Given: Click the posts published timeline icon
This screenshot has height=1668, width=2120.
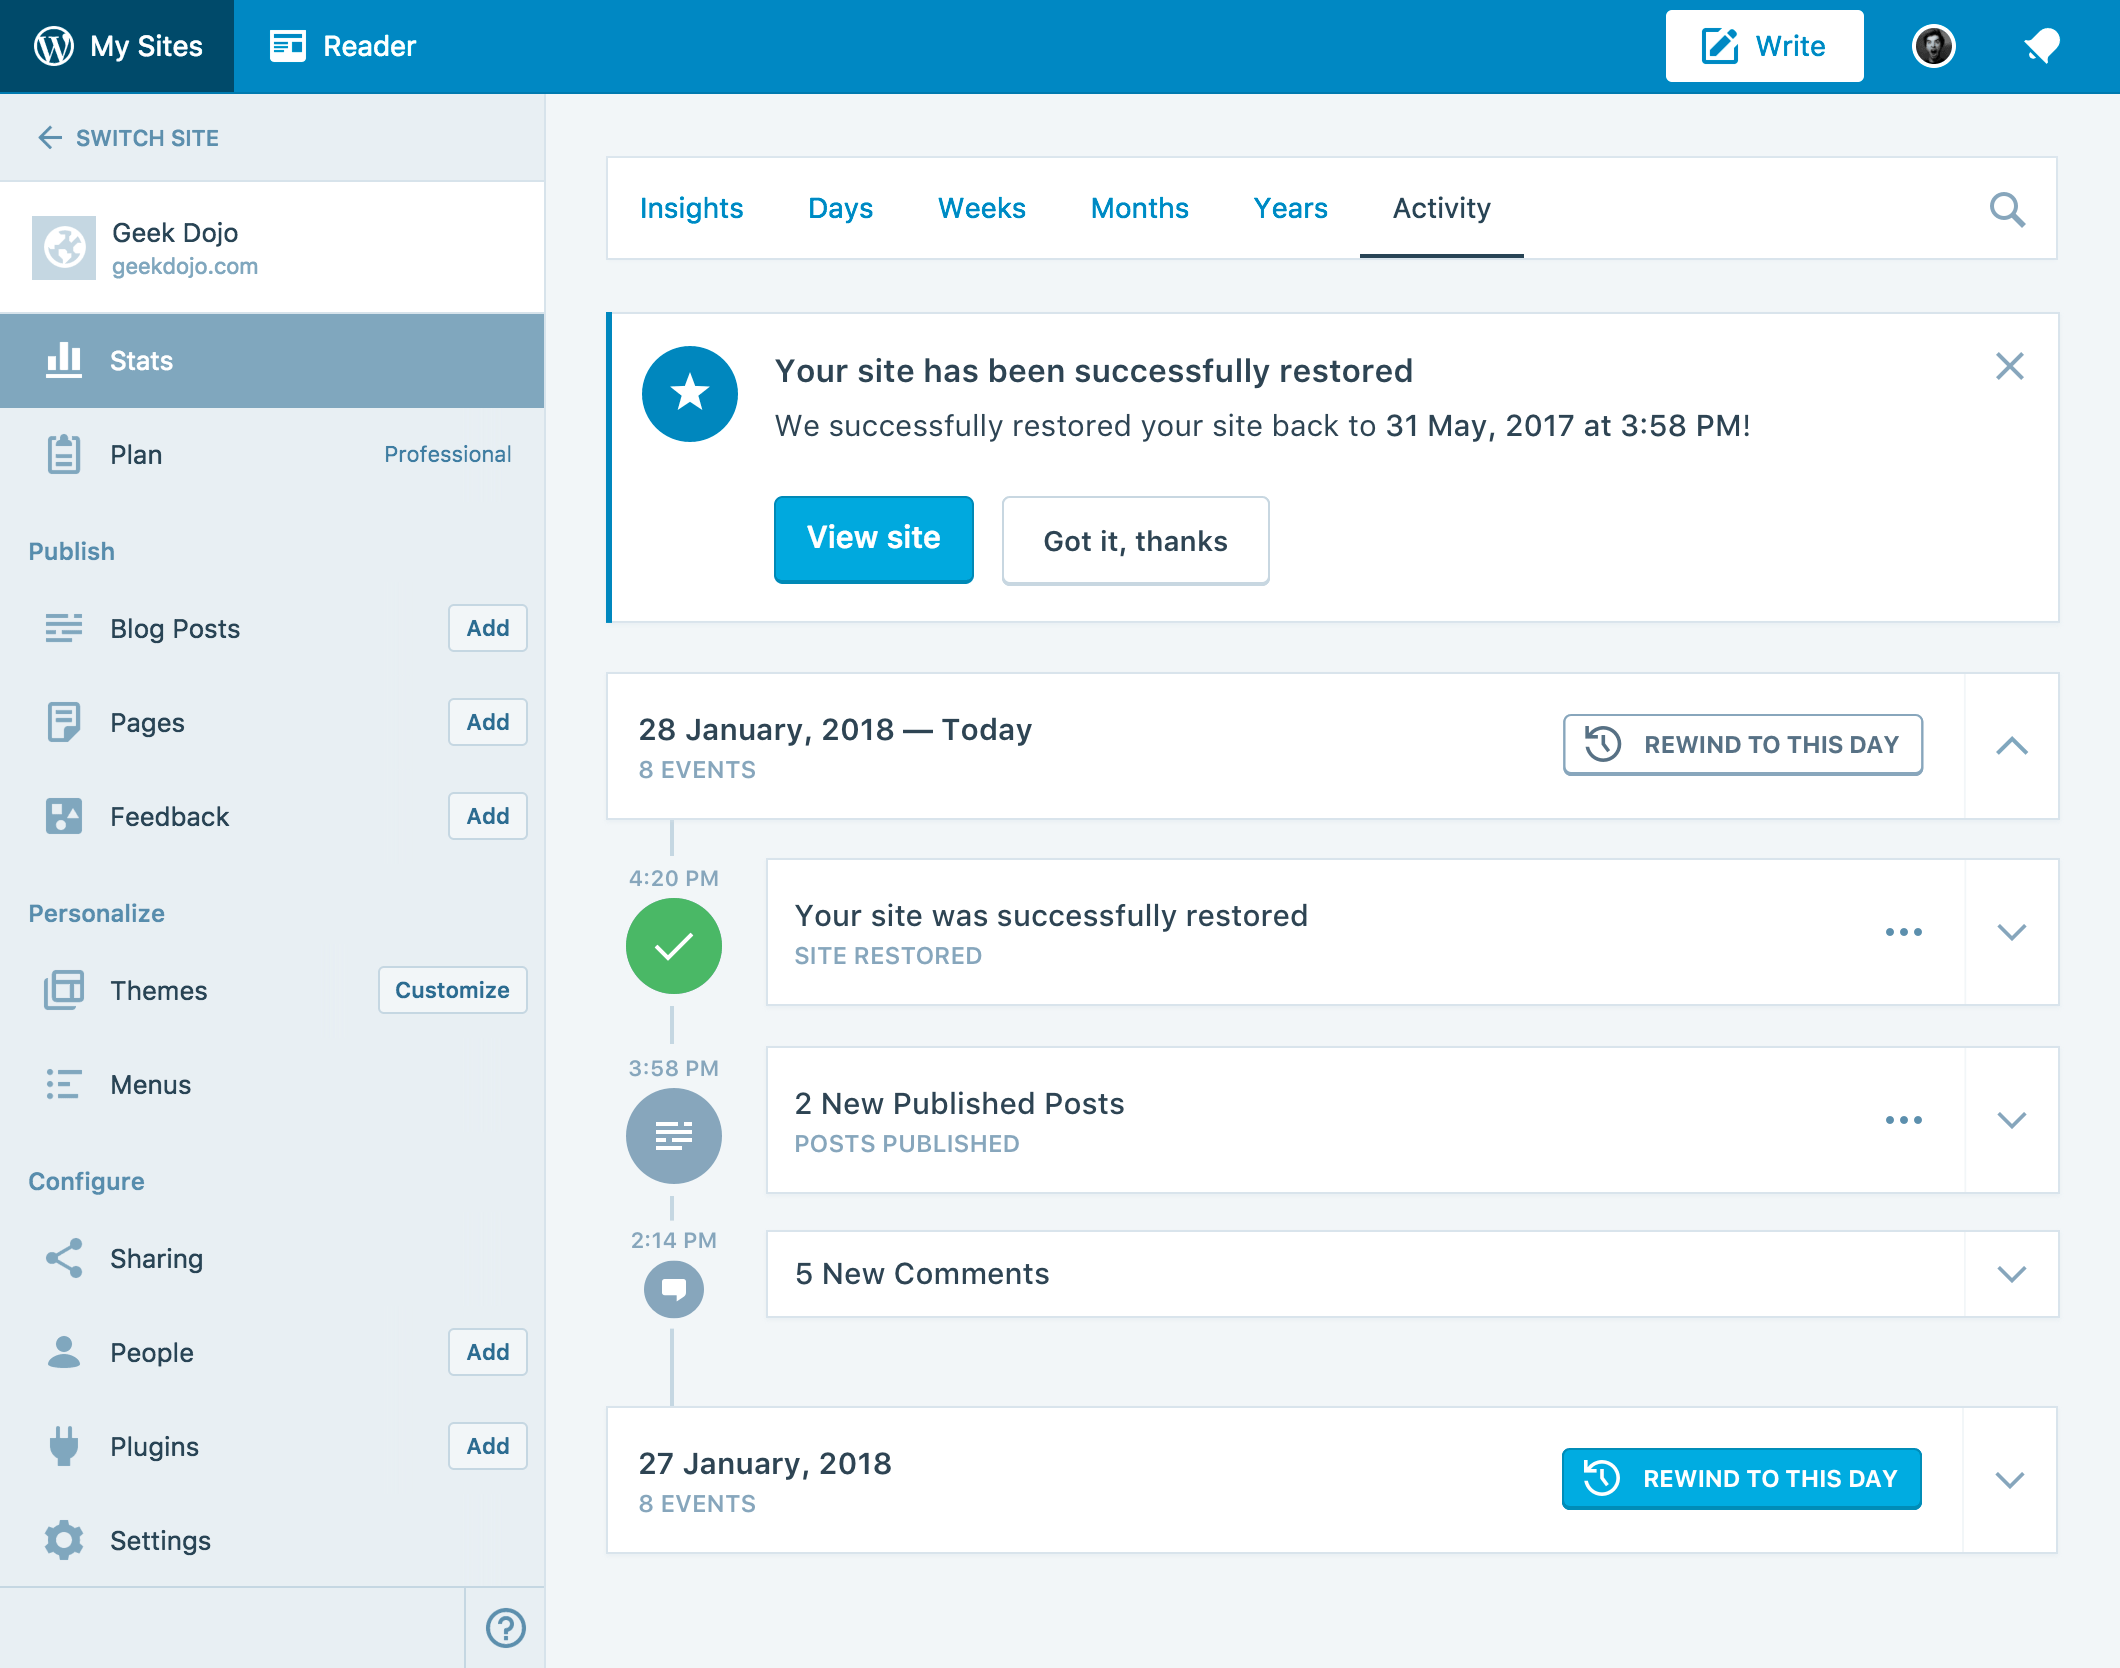Looking at the screenshot, I should (673, 1135).
